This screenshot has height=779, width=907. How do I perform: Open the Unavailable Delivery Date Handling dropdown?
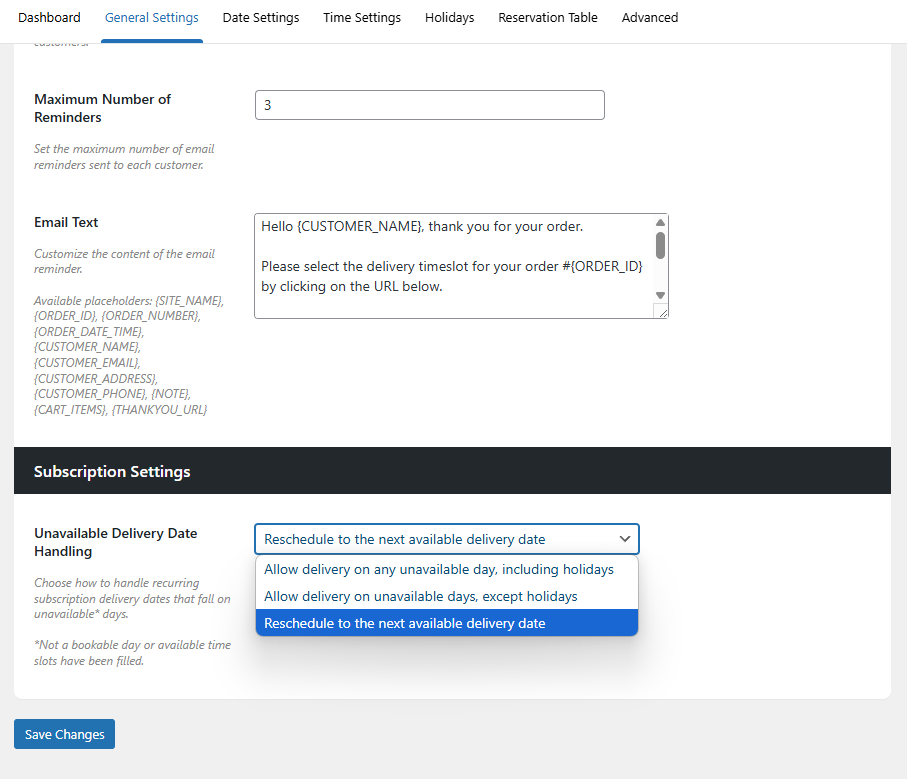point(446,538)
